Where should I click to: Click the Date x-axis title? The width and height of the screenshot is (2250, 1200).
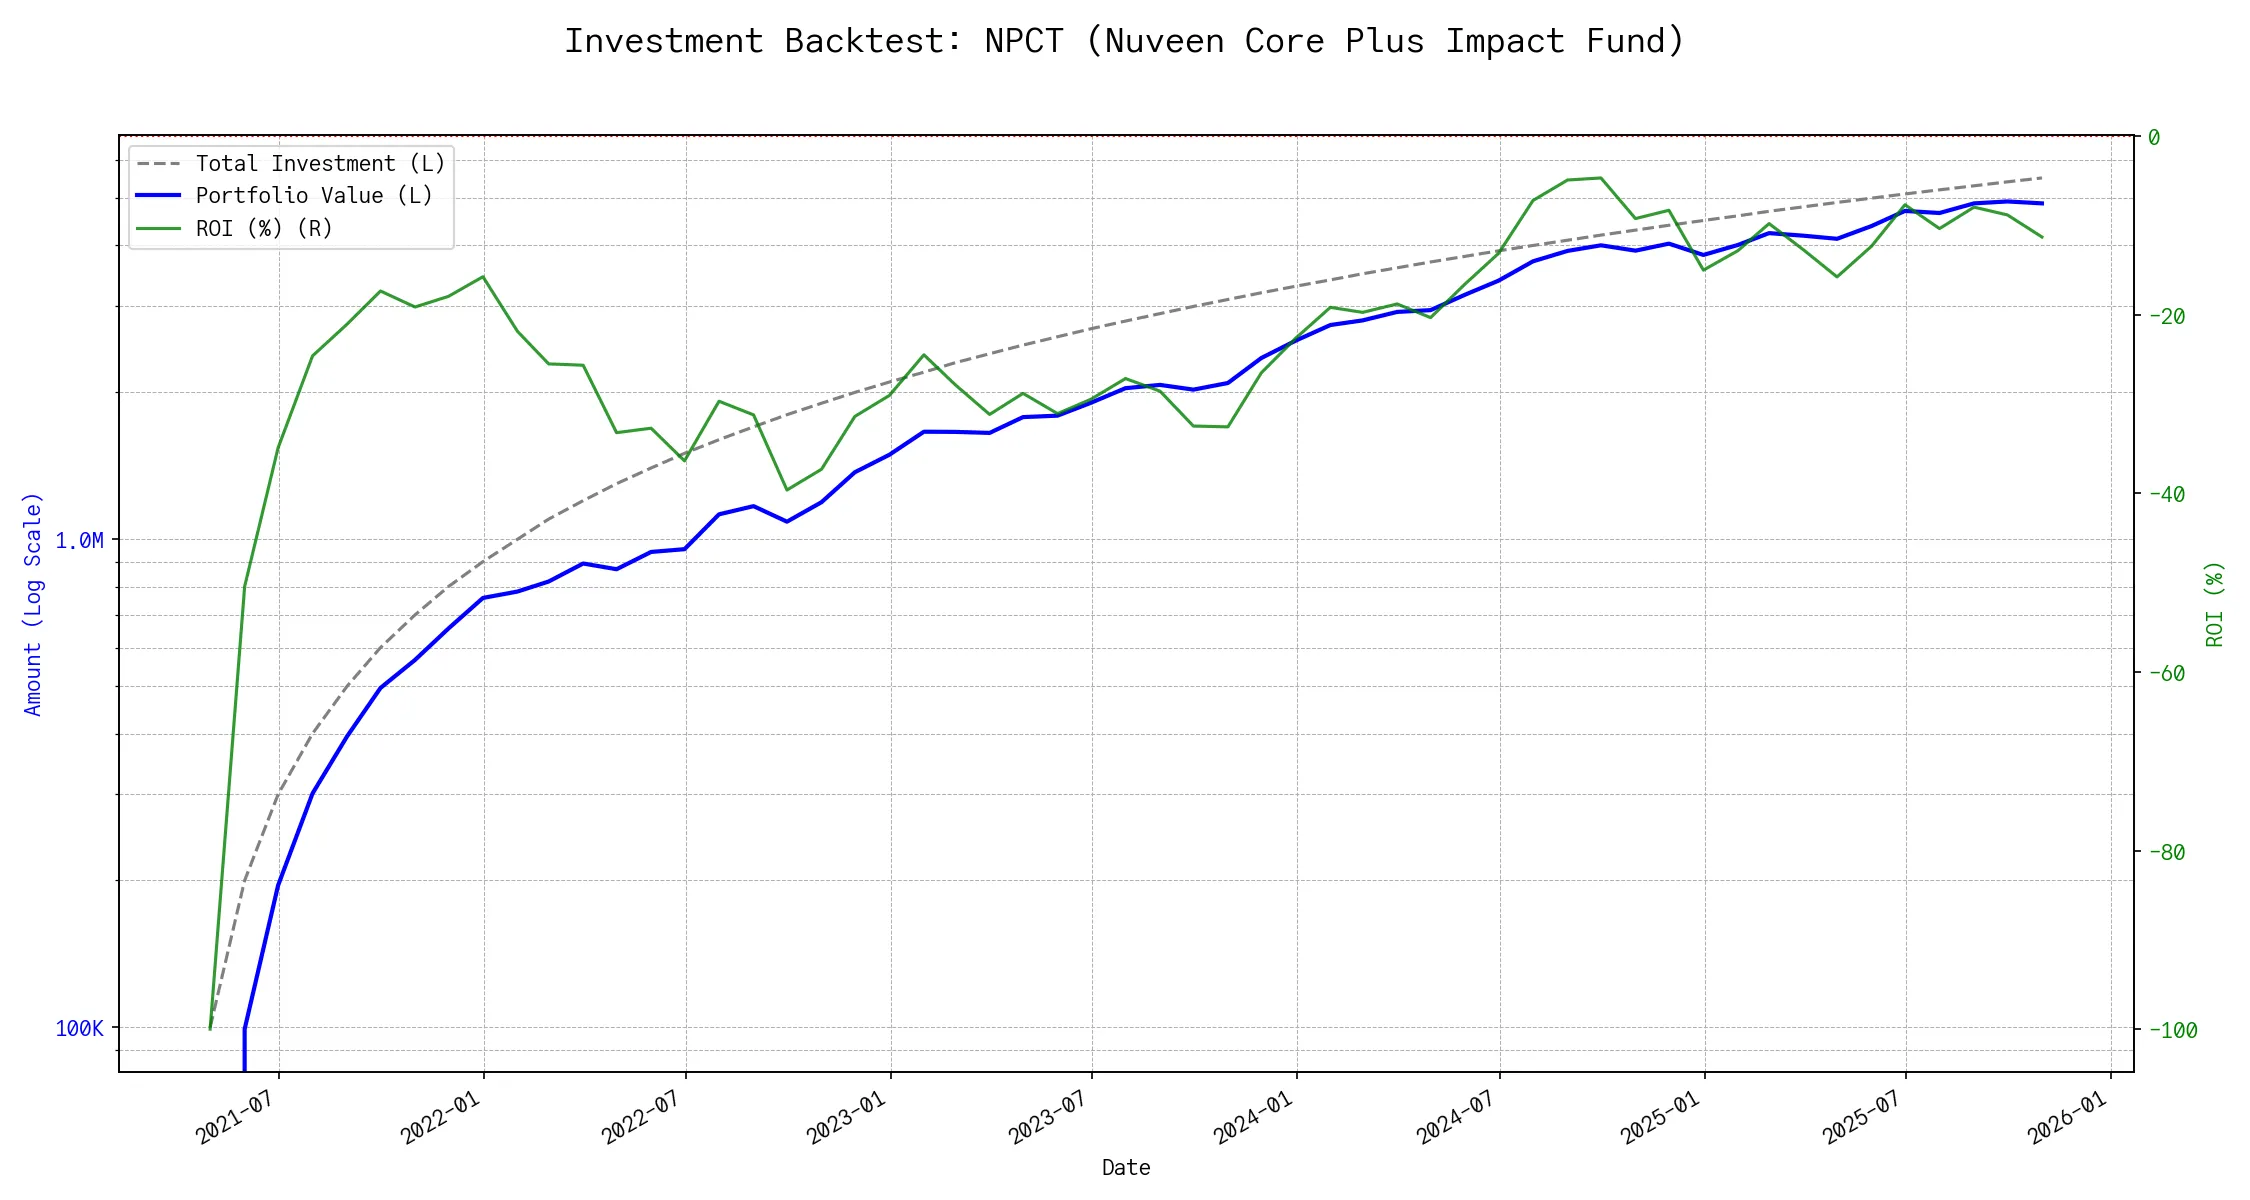coord(1125,1167)
